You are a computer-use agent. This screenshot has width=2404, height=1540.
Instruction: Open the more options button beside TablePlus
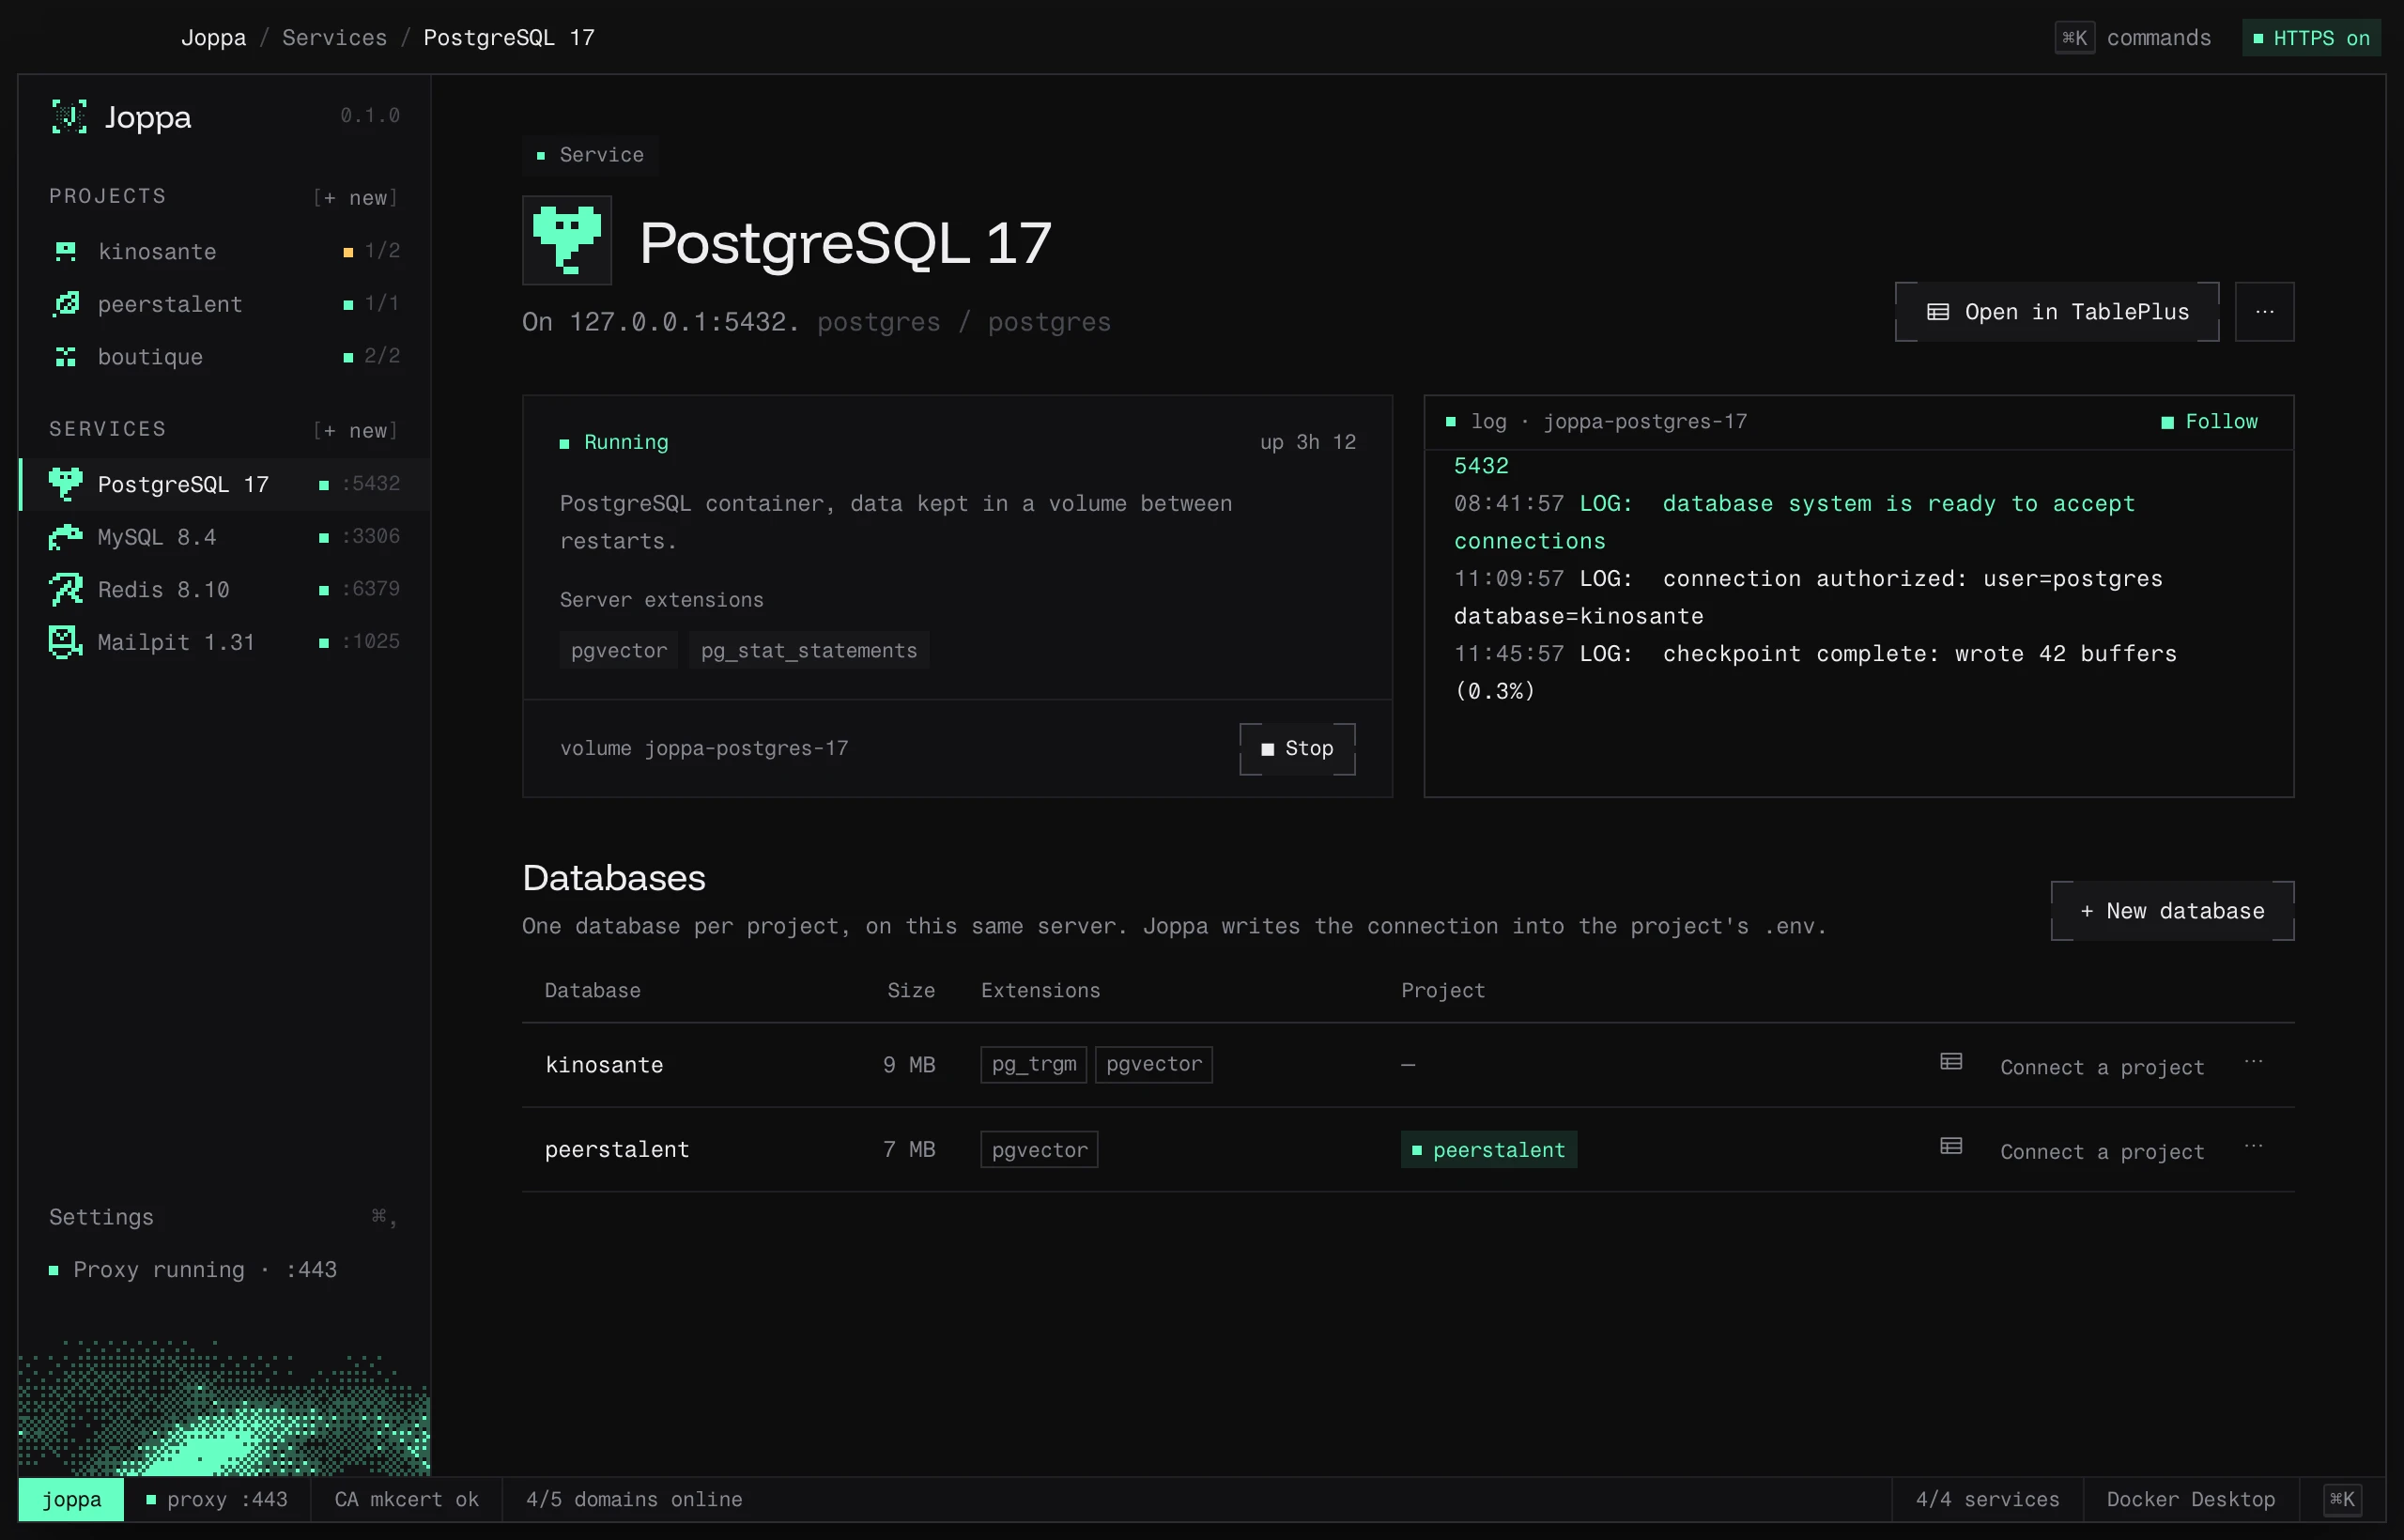(2264, 312)
